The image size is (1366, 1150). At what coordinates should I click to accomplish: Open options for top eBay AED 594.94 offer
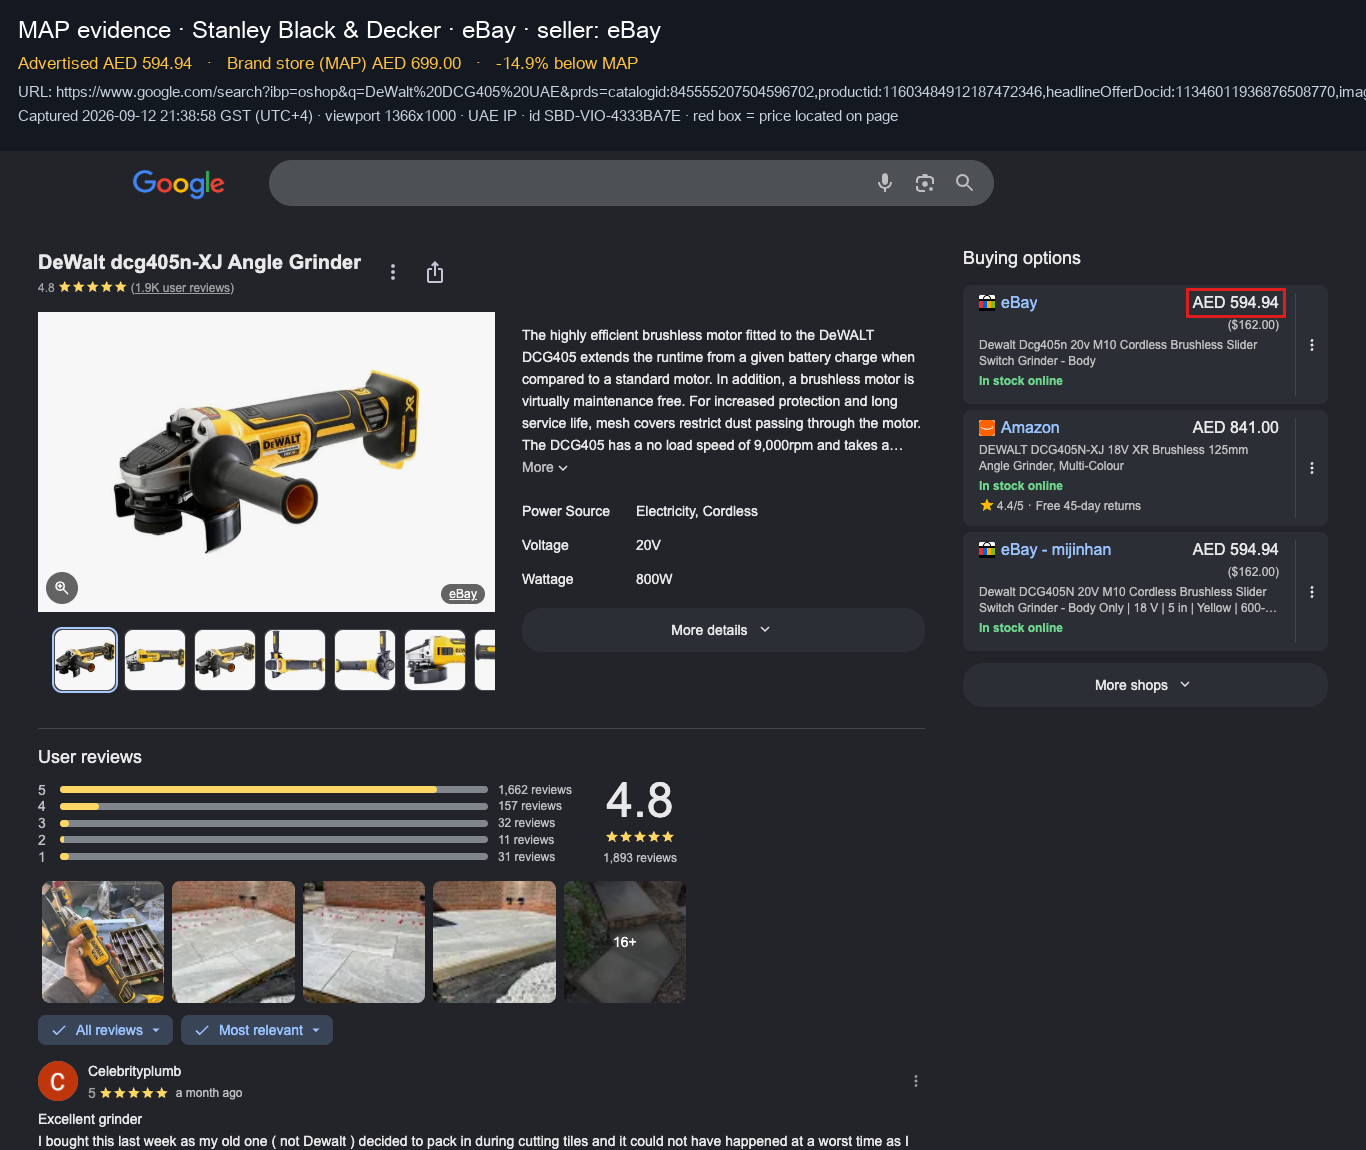click(1312, 345)
